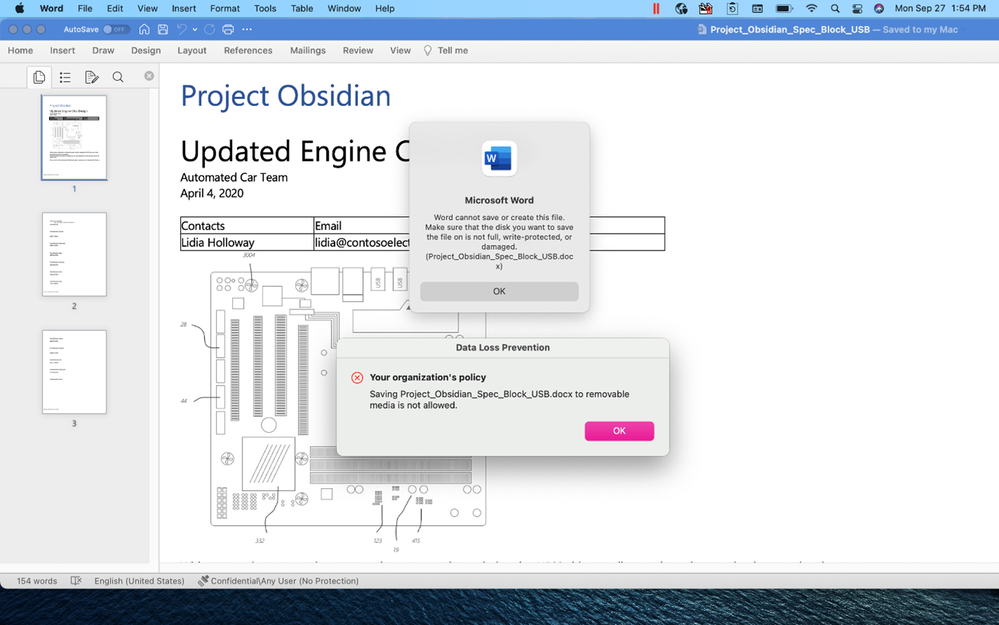Viewport: 999px width, 625px height.
Task: Open the Insert ribbon tab
Action: pyautogui.click(x=62, y=50)
